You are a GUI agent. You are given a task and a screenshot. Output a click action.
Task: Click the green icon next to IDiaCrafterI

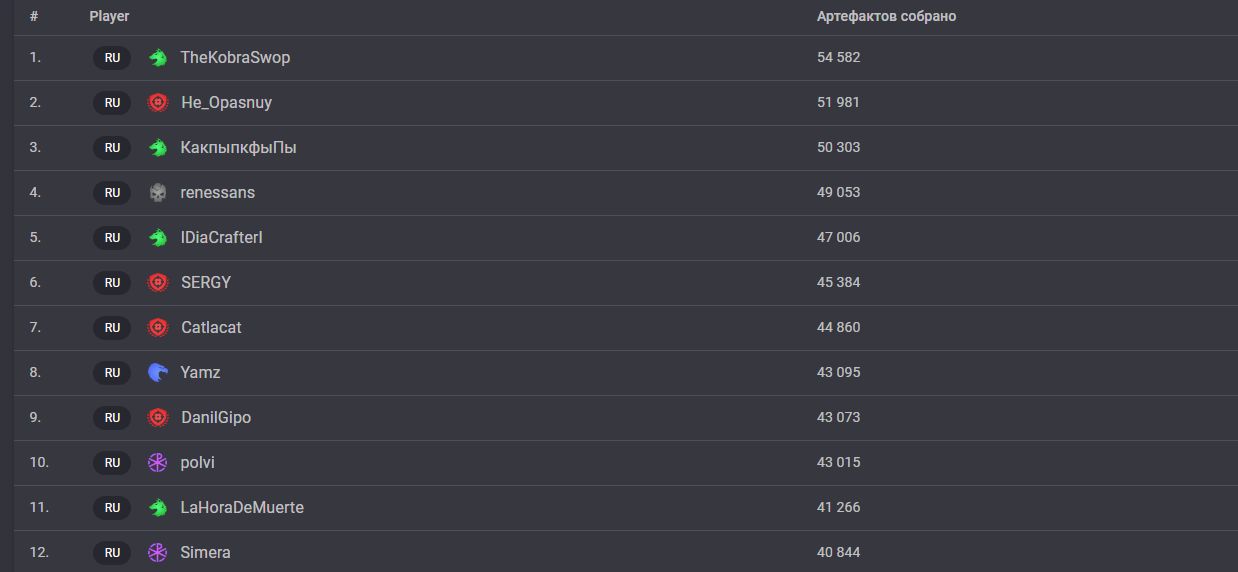(x=157, y=238)
